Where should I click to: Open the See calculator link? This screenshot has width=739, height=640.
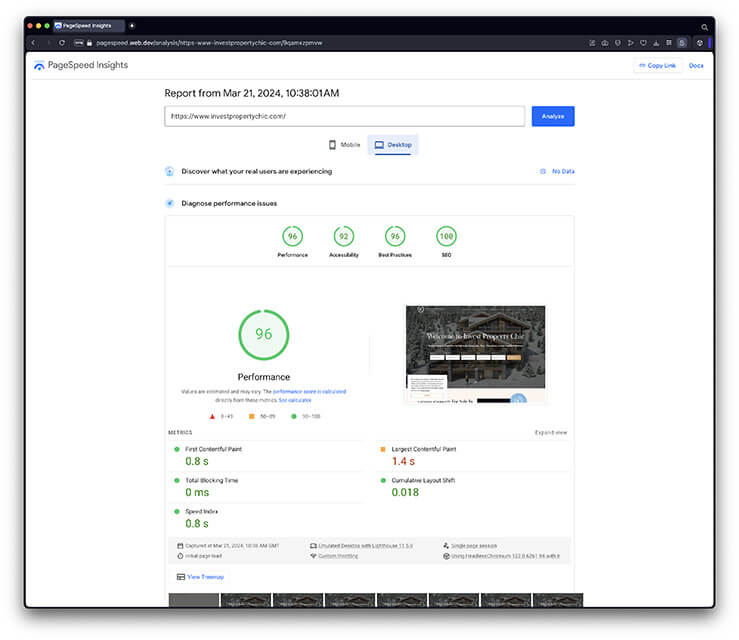[x=295, y=400]
